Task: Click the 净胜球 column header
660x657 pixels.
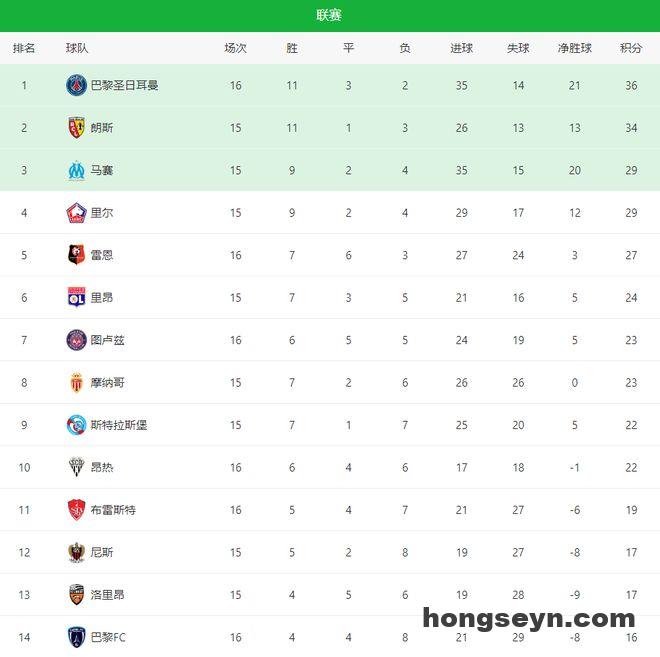Action: point(575,48)
